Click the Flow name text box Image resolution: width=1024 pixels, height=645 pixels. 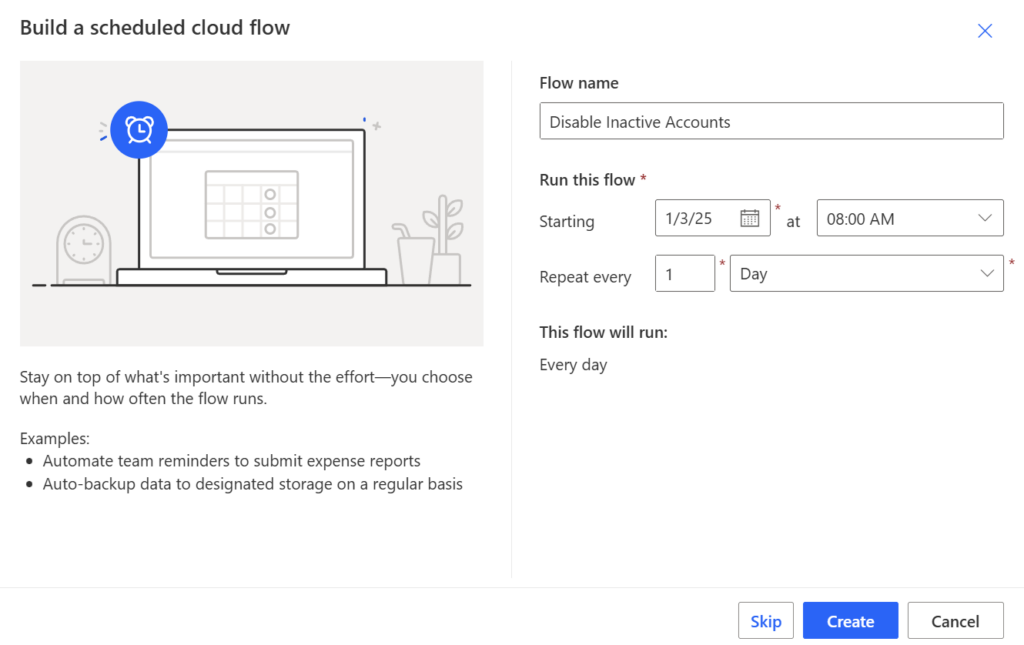coord(770,122)
